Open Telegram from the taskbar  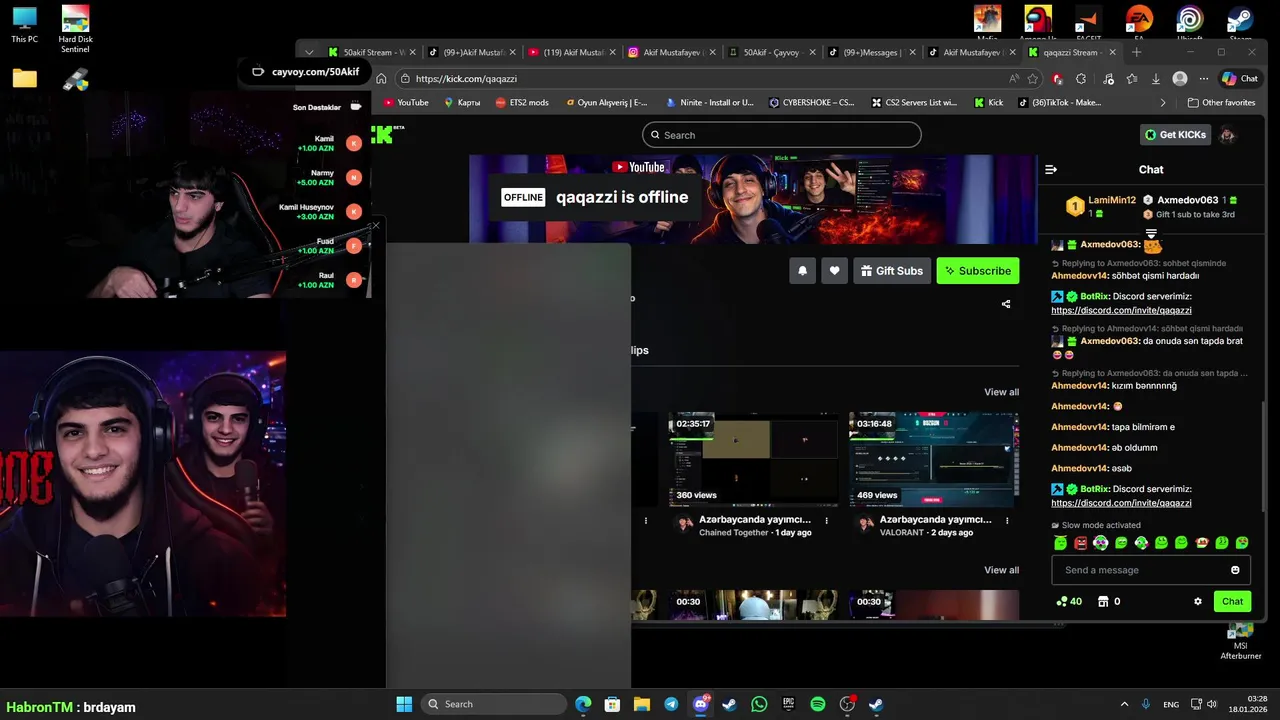point(671,704)
